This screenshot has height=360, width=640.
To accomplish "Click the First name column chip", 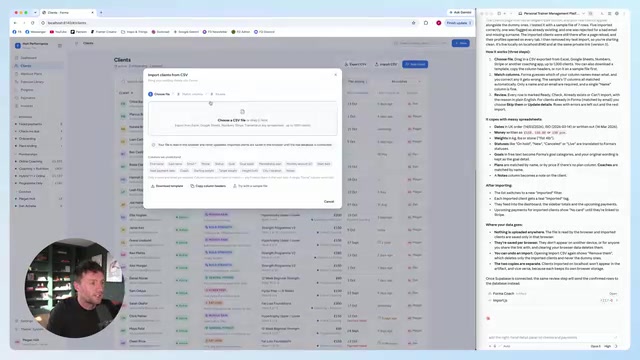I will coord(157,164).
